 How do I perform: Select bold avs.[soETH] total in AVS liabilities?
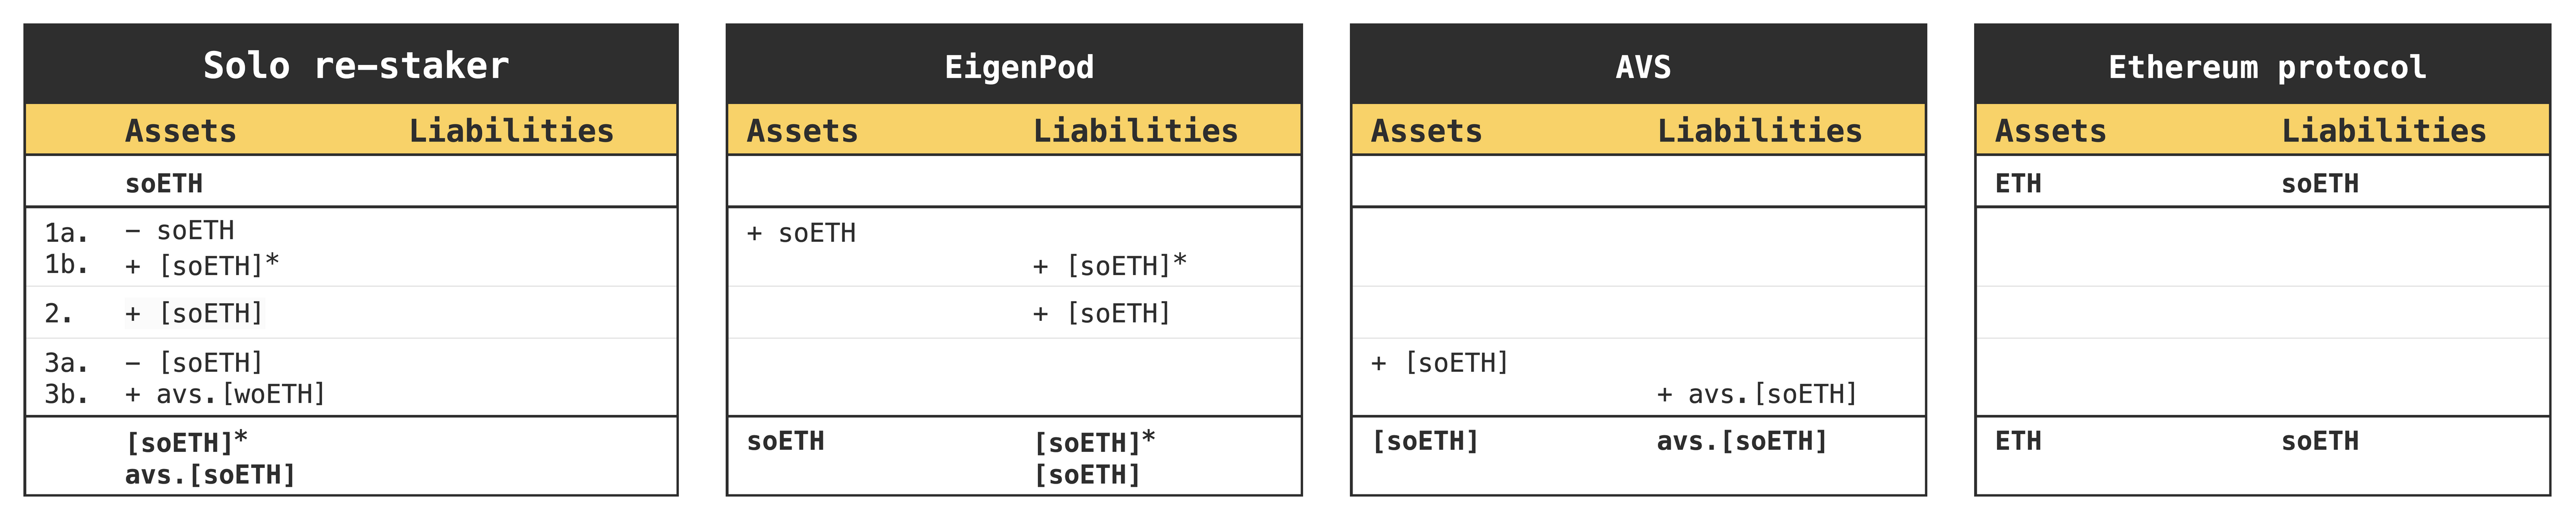coord(1742,441)
